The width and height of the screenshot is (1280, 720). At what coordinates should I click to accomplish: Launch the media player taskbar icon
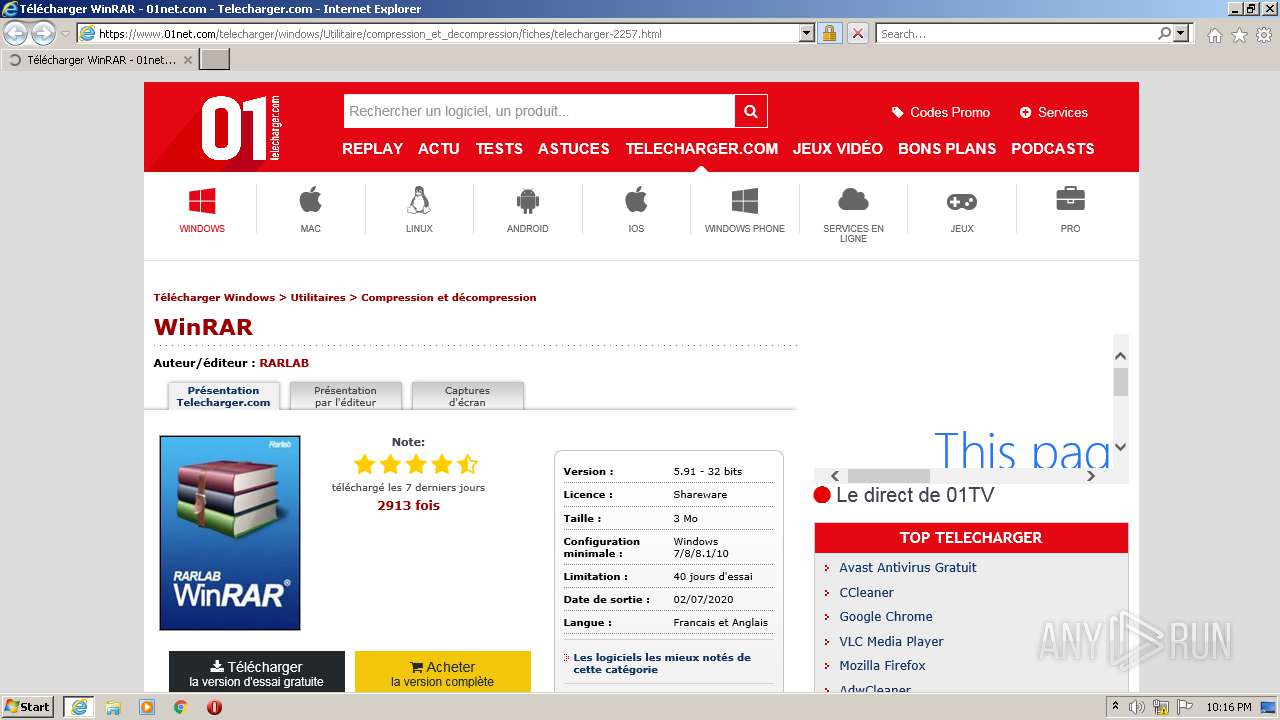coord(147,707)
